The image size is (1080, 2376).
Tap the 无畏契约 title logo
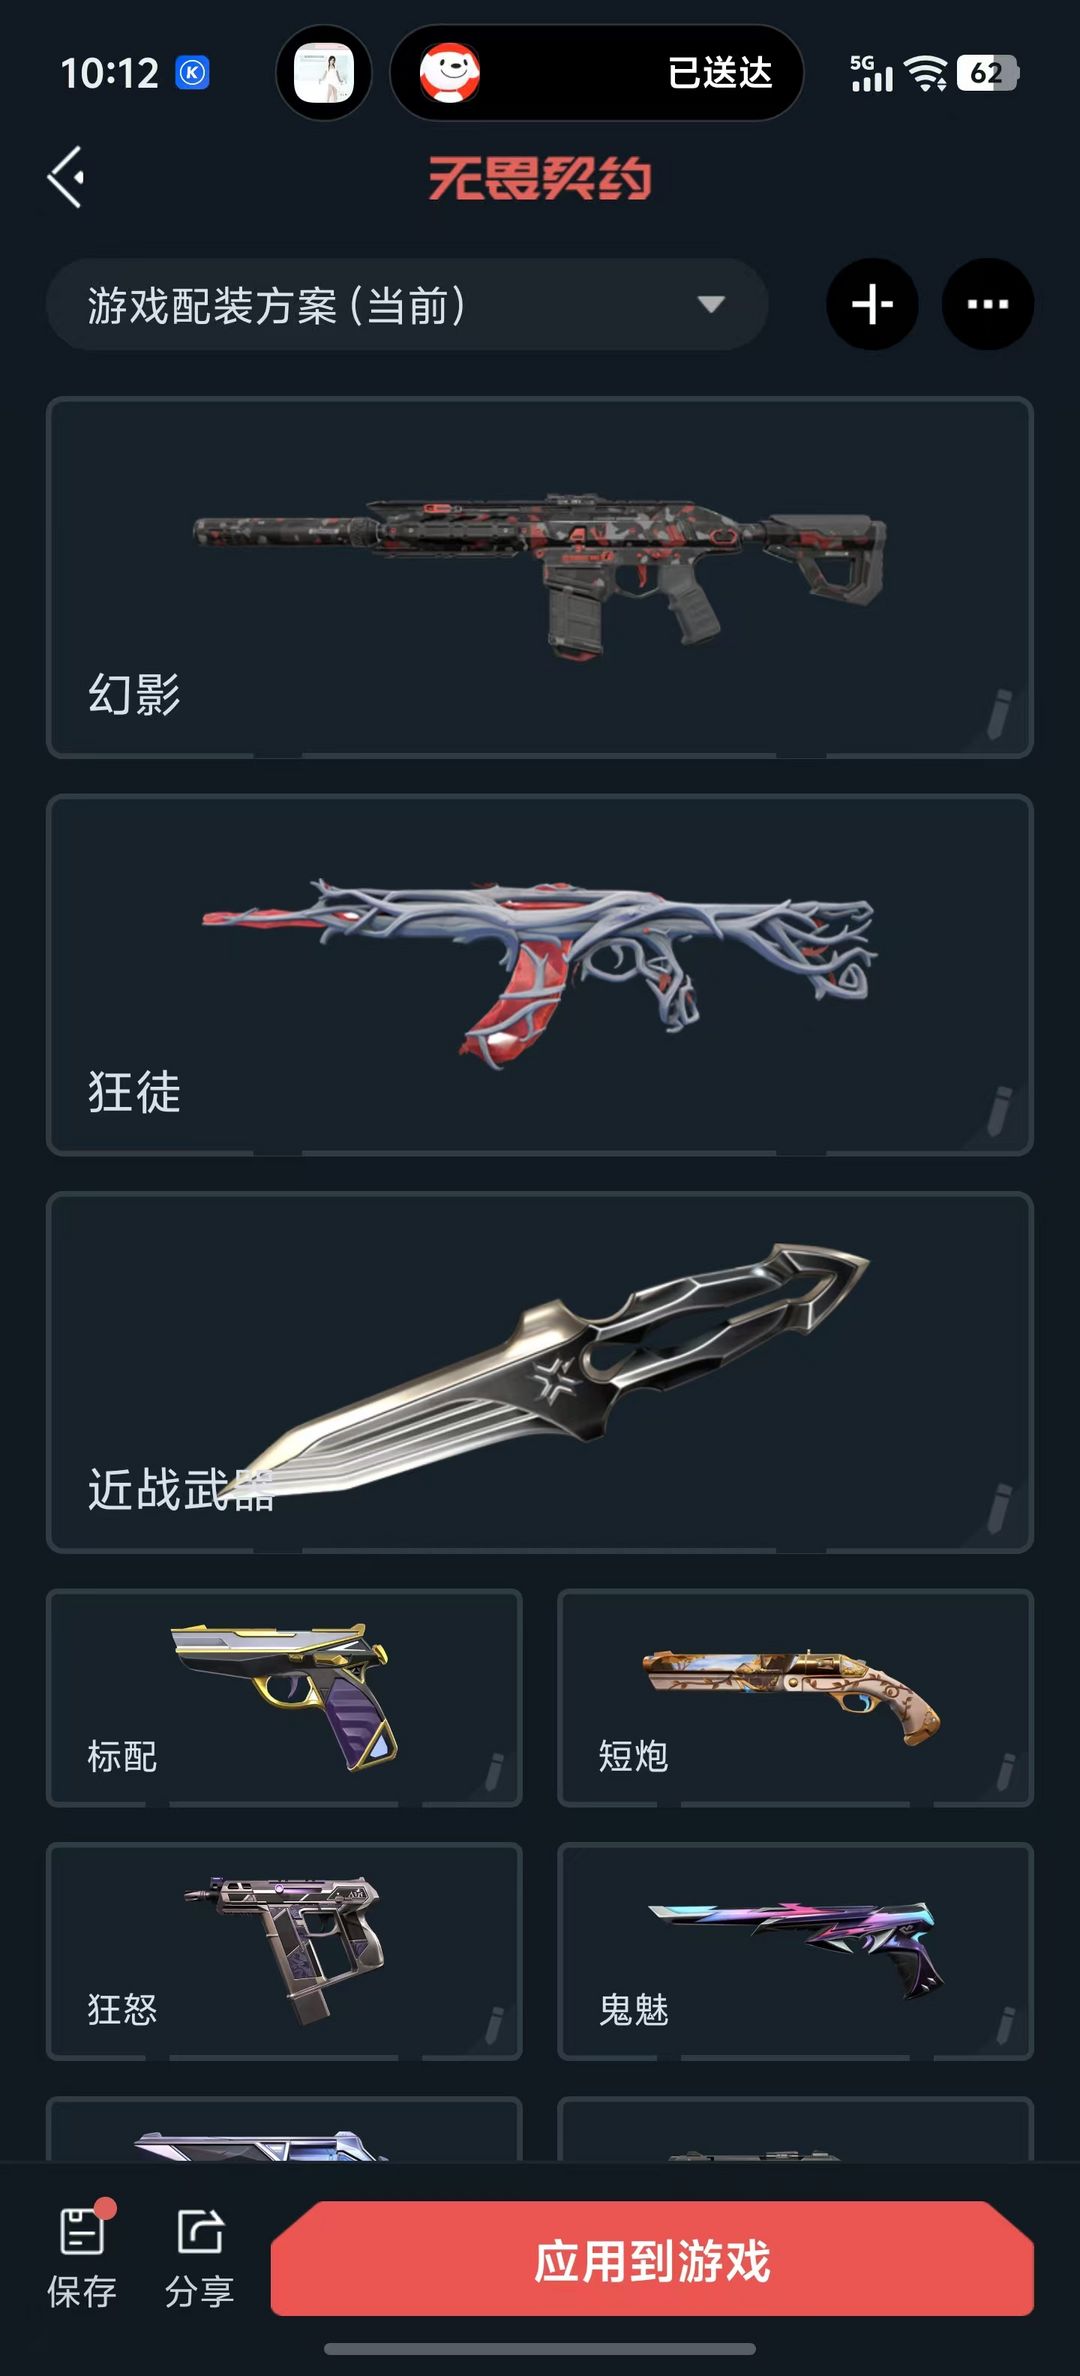click(x=540, y=178)
